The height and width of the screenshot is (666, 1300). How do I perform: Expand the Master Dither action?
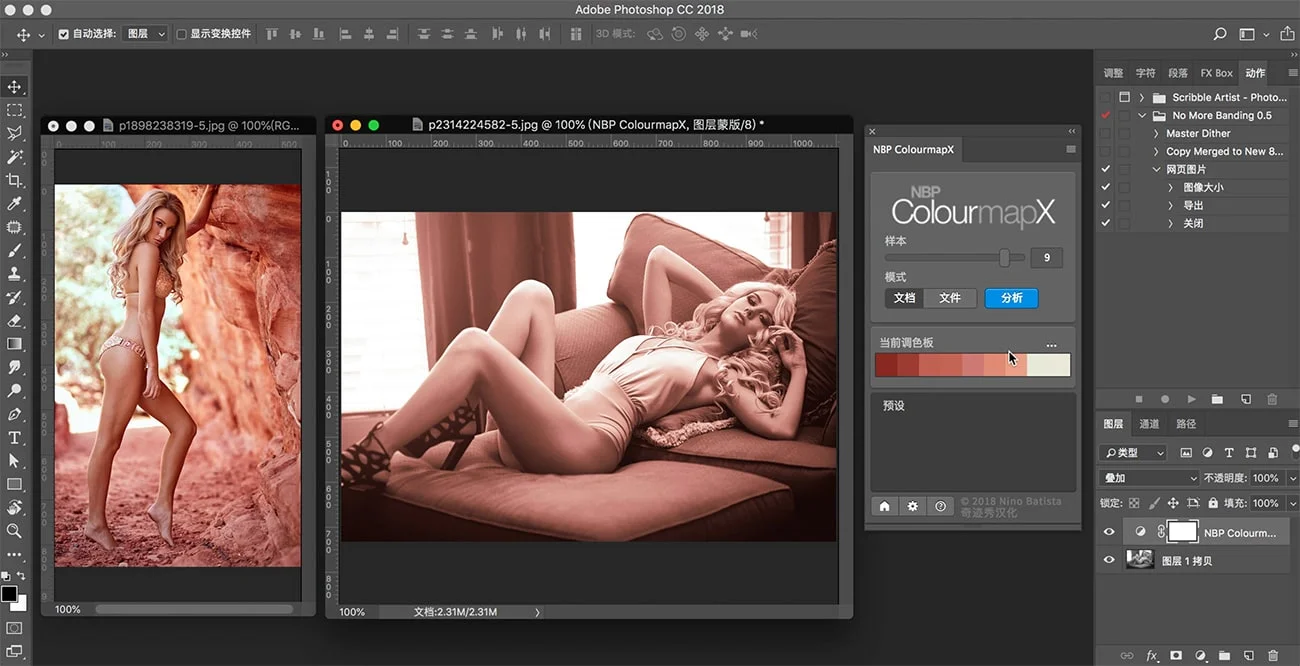click(x=1156, y=134)
